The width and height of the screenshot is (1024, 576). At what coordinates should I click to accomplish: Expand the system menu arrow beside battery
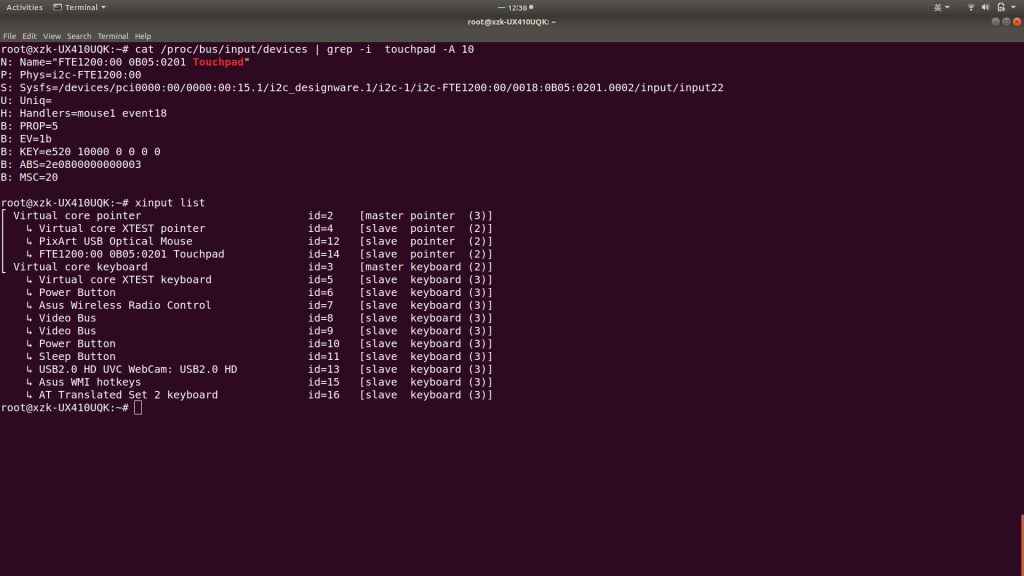1014,8
